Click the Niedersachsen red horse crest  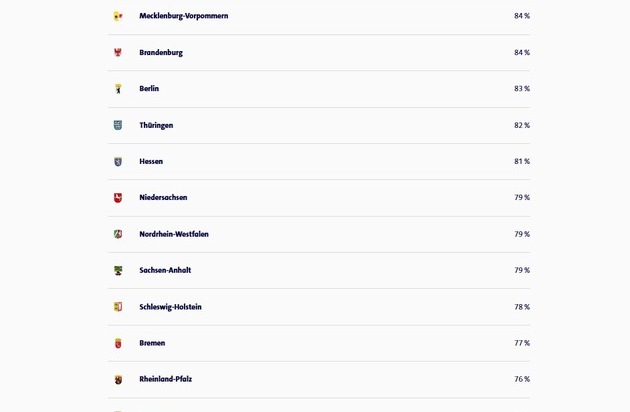[x=118, y=198]
